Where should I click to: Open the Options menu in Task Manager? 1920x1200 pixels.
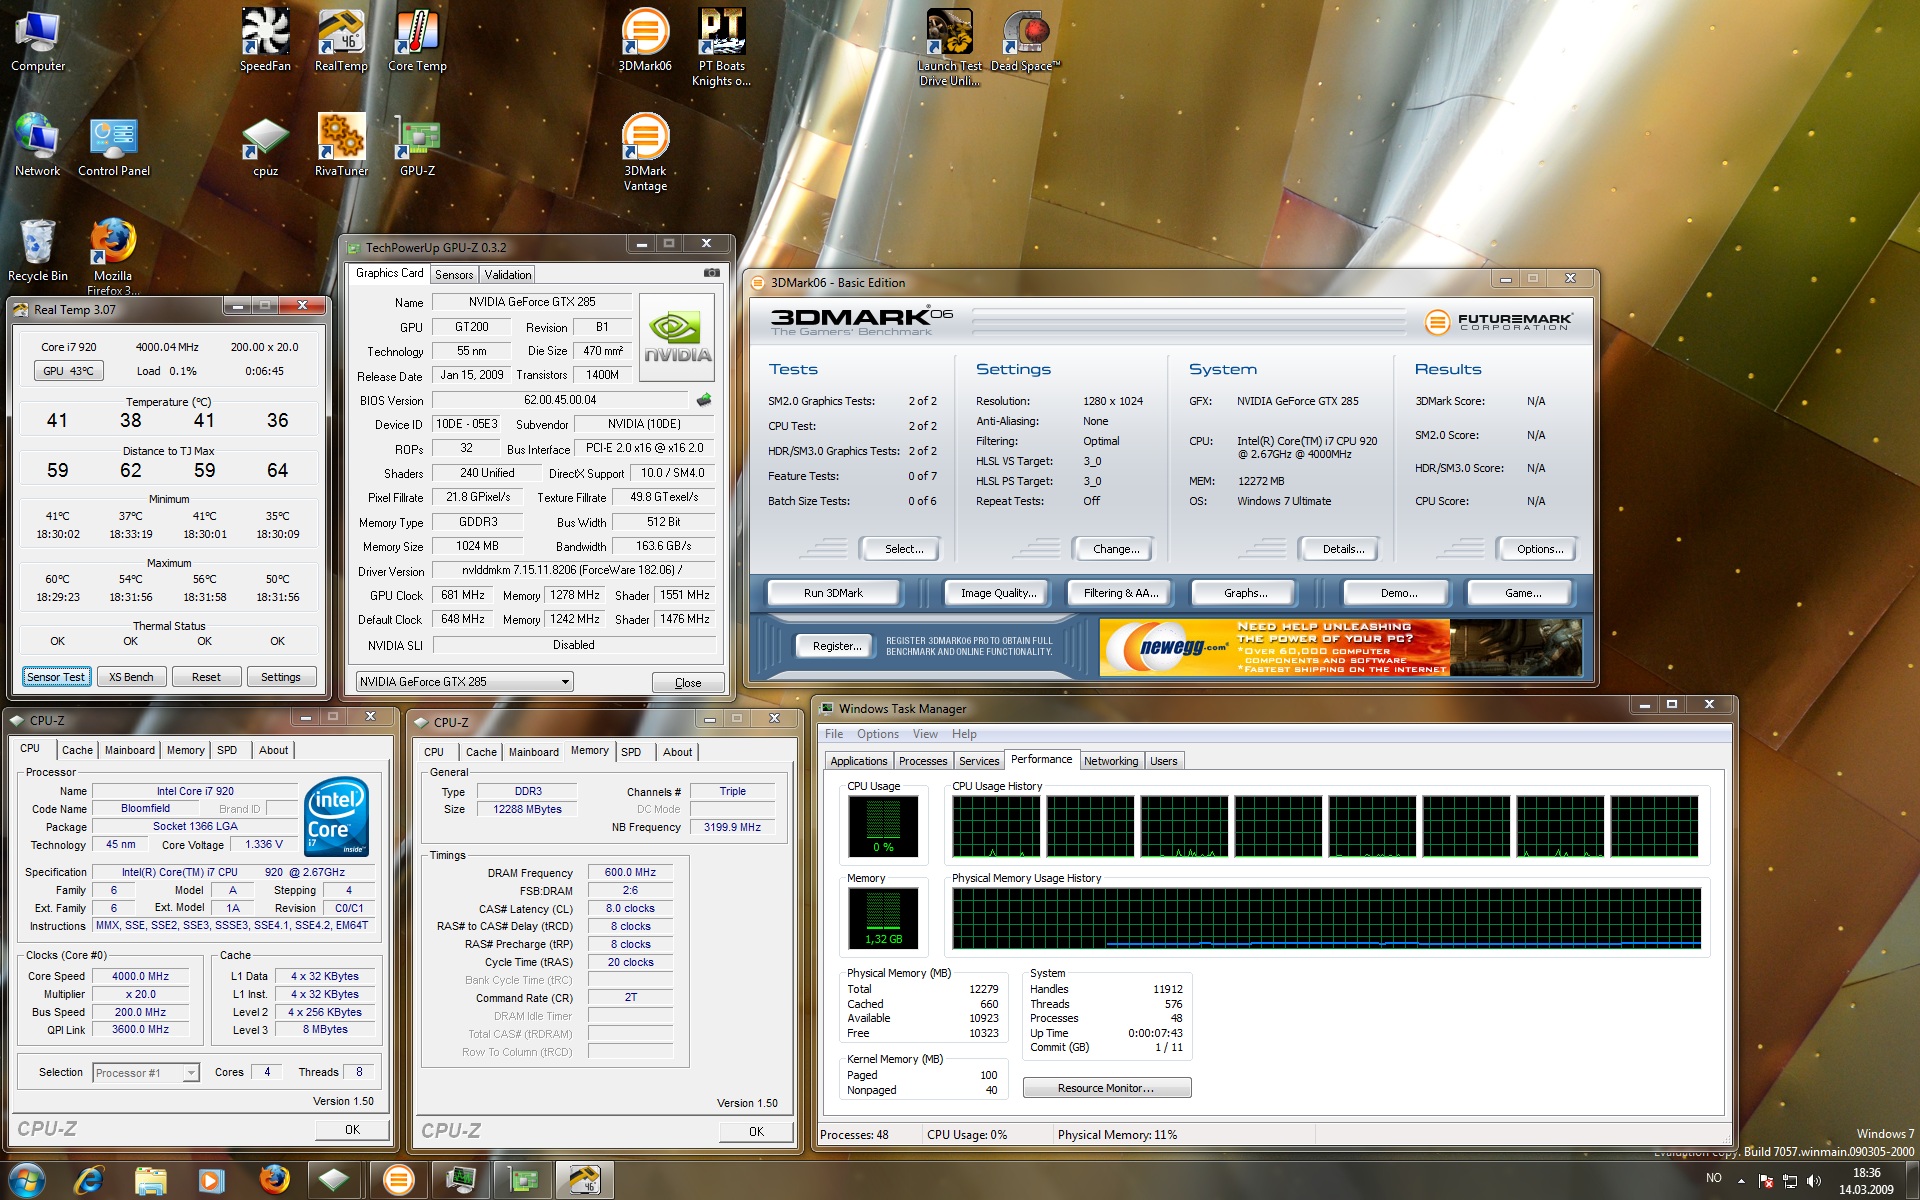click(x=877, y=734)
